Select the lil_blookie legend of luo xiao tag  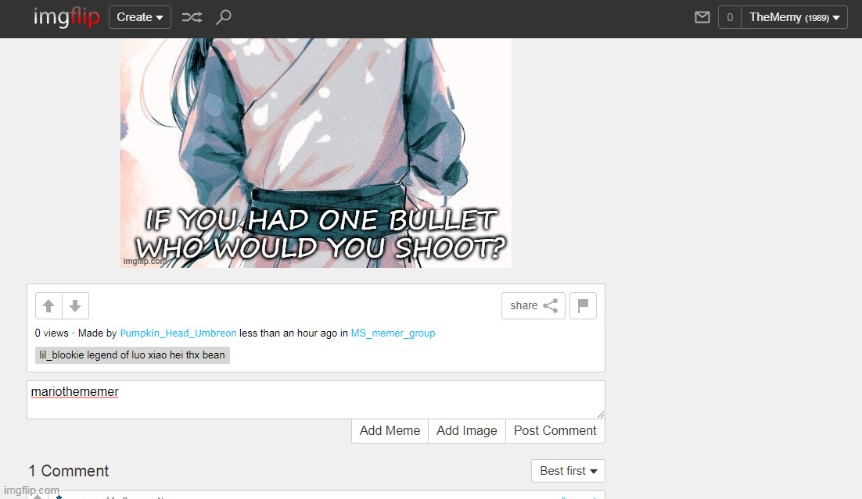coord(132,355)
